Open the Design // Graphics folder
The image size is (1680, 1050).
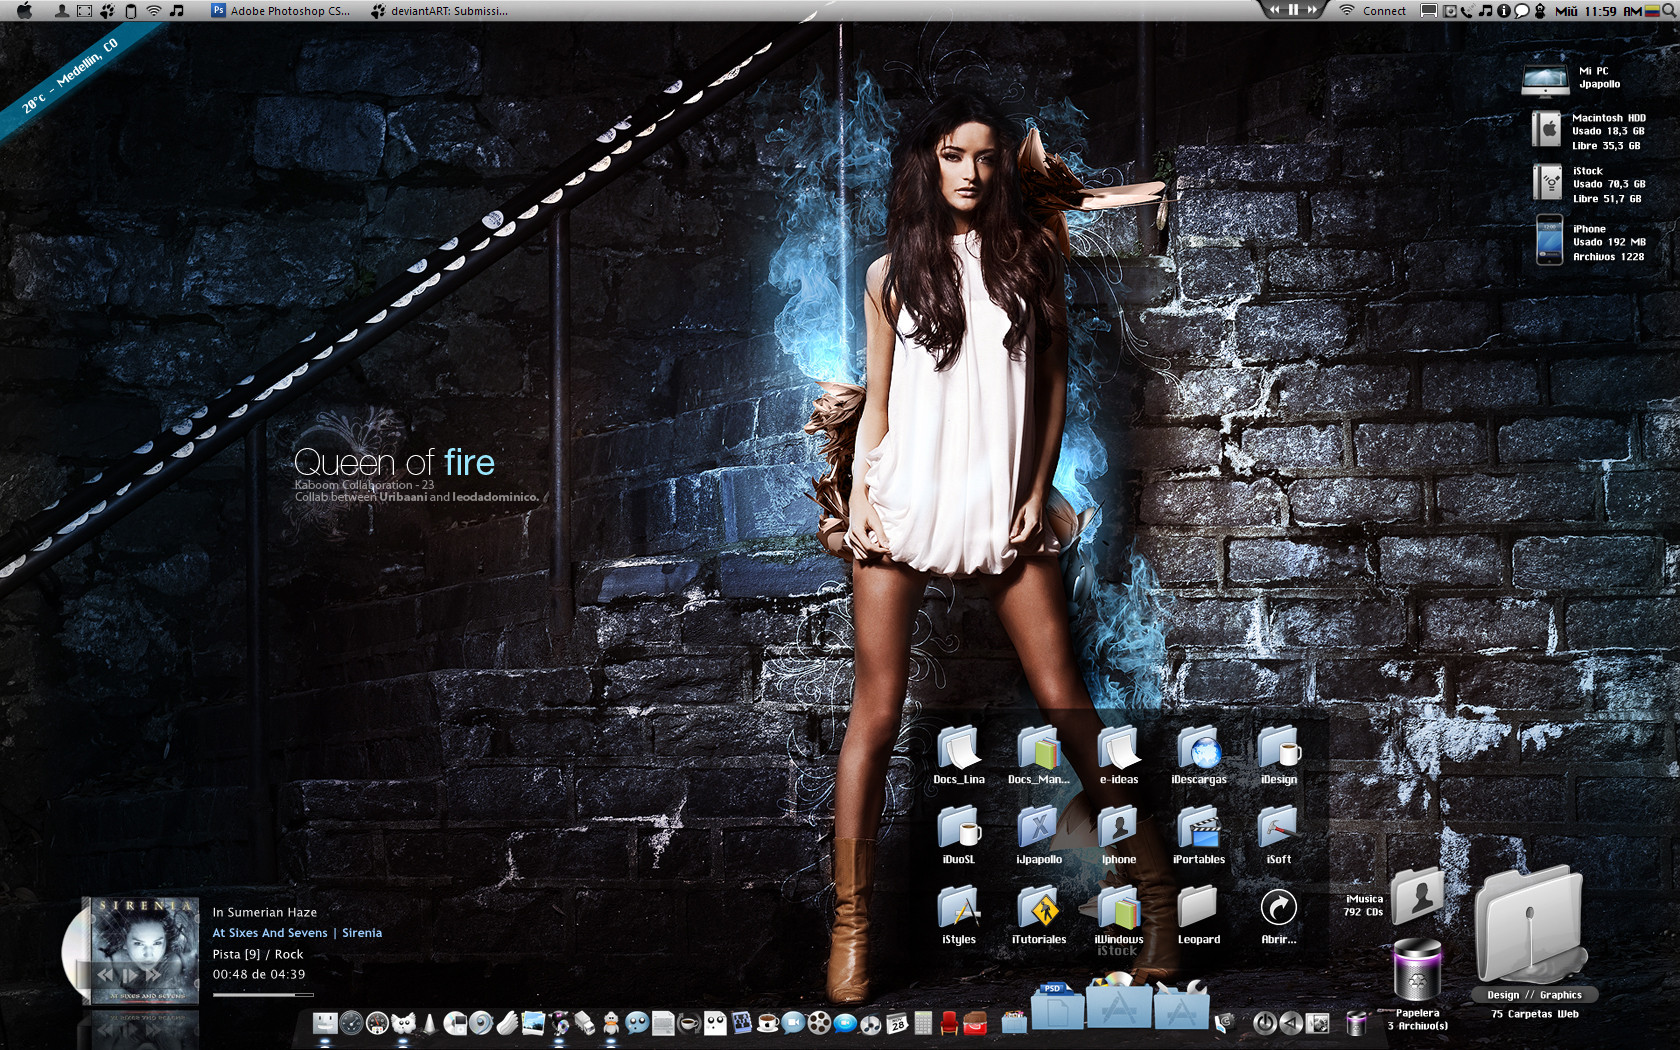click(x=1530, y=925)
